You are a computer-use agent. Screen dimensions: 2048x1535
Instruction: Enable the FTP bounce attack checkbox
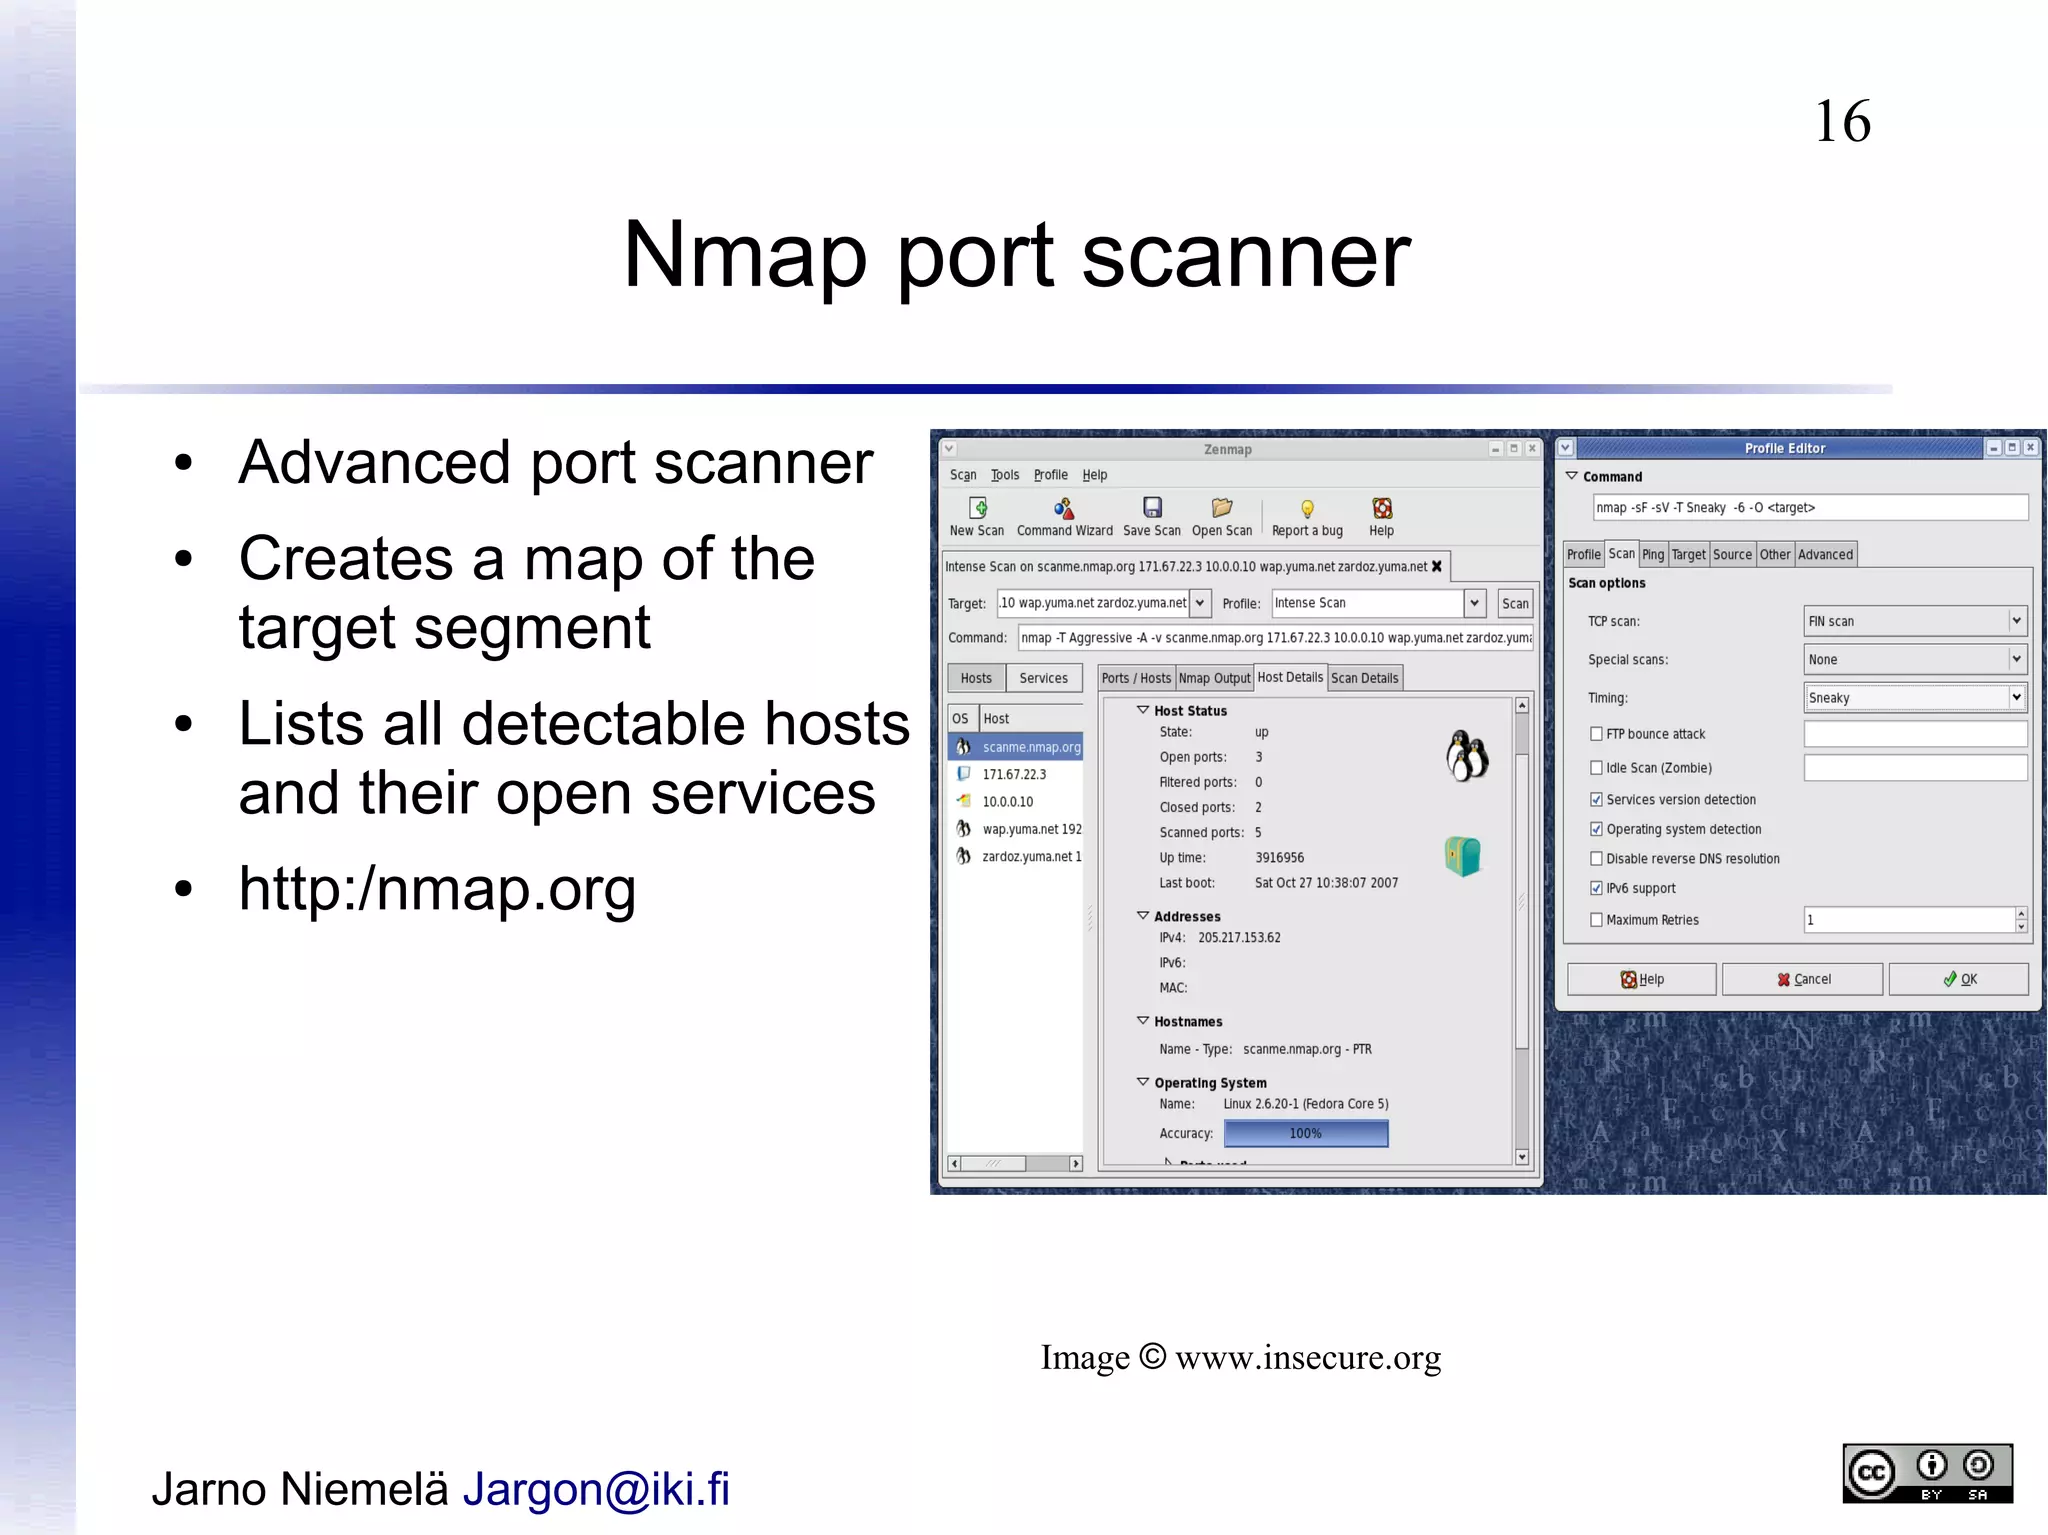tap(1596, 734)
